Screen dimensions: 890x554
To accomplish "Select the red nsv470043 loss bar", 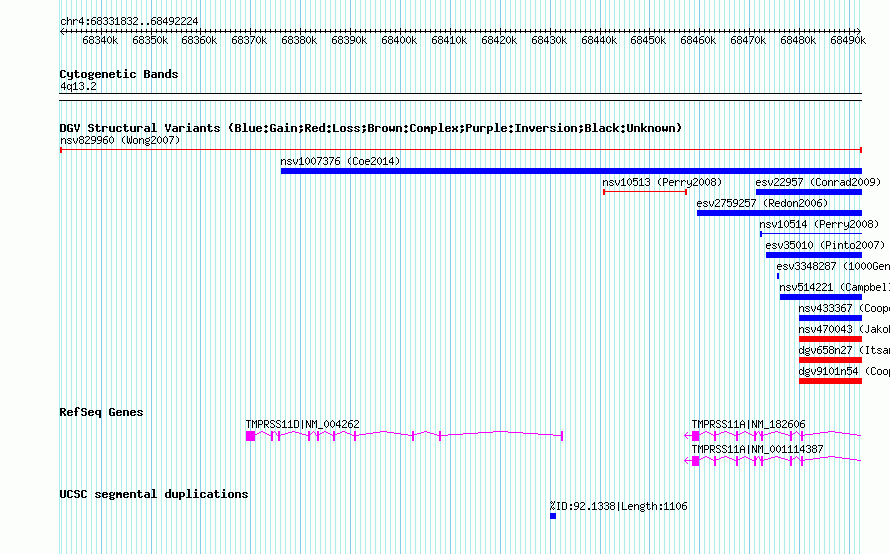I will [830, 339].
